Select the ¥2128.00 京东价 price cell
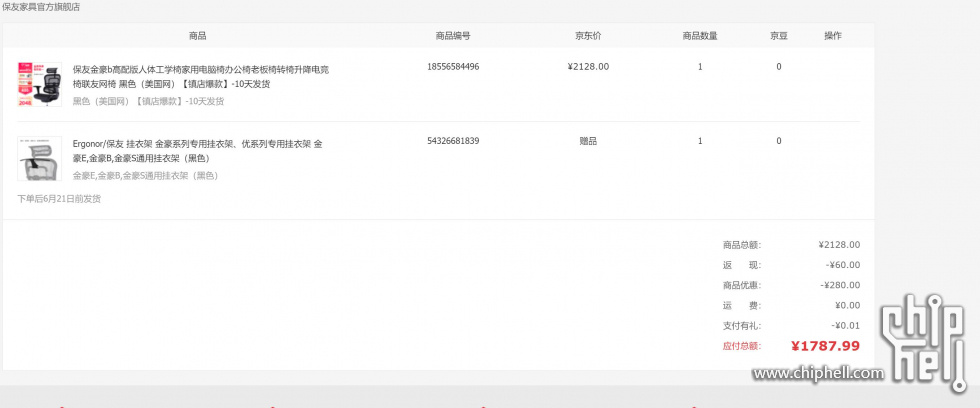This screenshot has height=408, width=980. tap(588, 67)
